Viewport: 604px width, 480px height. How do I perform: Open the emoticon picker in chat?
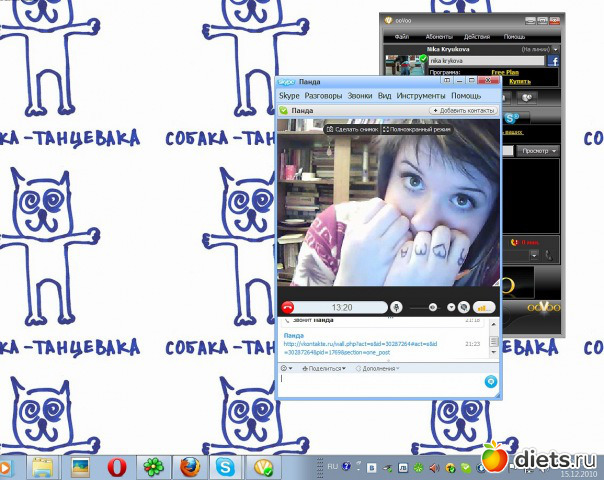[x=285, y=368]
